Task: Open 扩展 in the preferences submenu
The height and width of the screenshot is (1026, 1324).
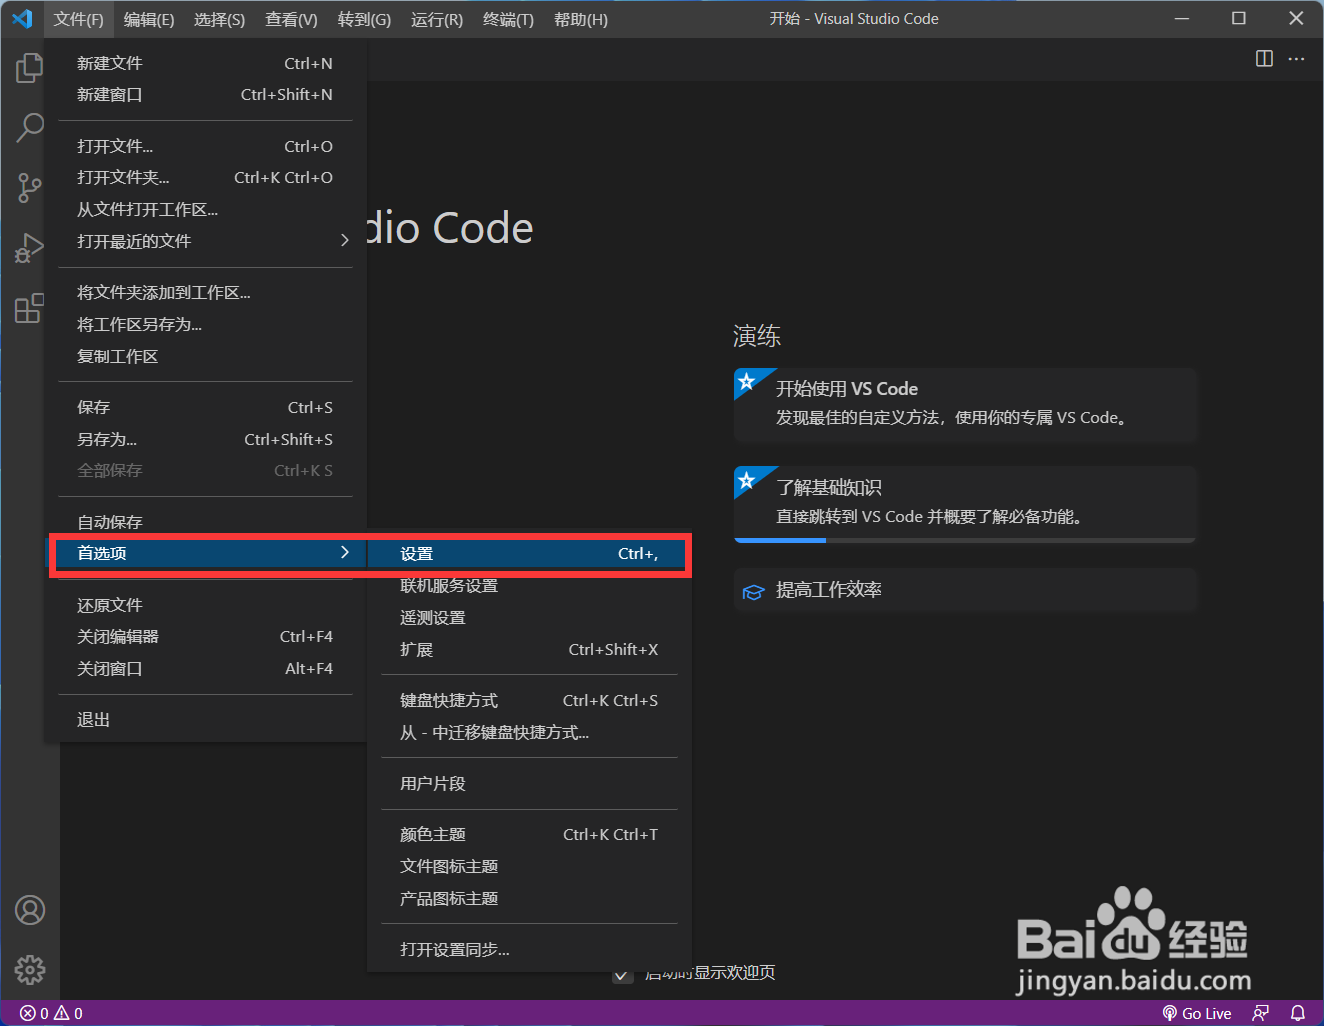Action: (528, 650)
